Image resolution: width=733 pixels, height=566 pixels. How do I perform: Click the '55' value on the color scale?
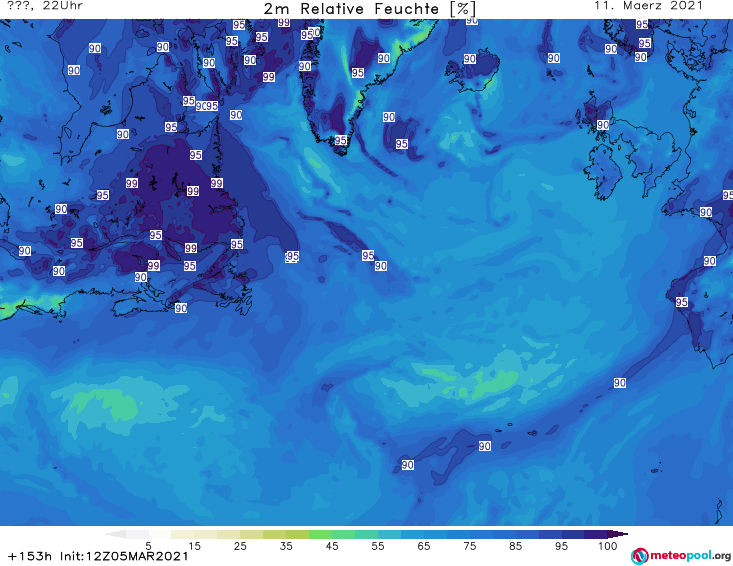[378, 545]
